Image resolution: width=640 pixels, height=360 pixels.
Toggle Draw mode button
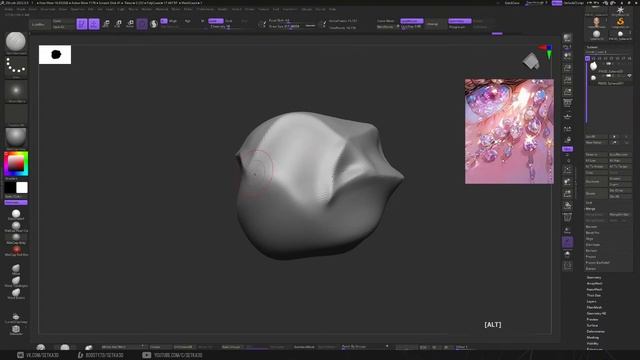tap(94, 24)
